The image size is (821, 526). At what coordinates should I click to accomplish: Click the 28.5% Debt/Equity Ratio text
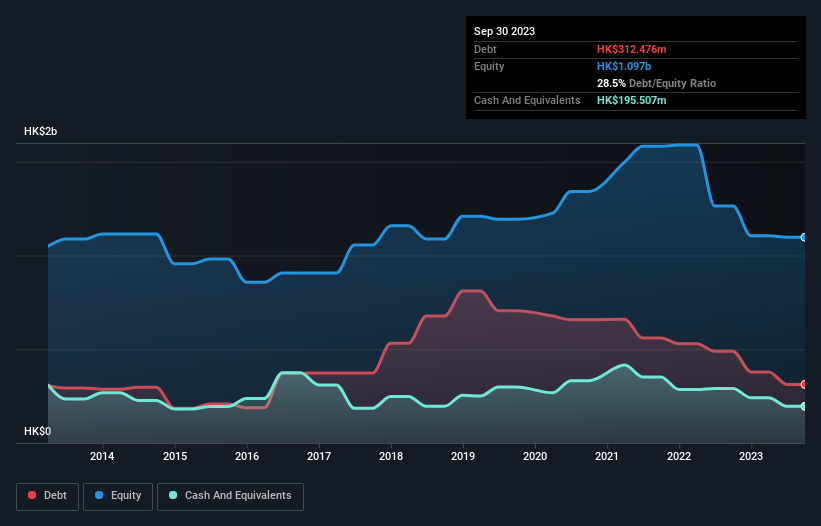tap(656, 83)
